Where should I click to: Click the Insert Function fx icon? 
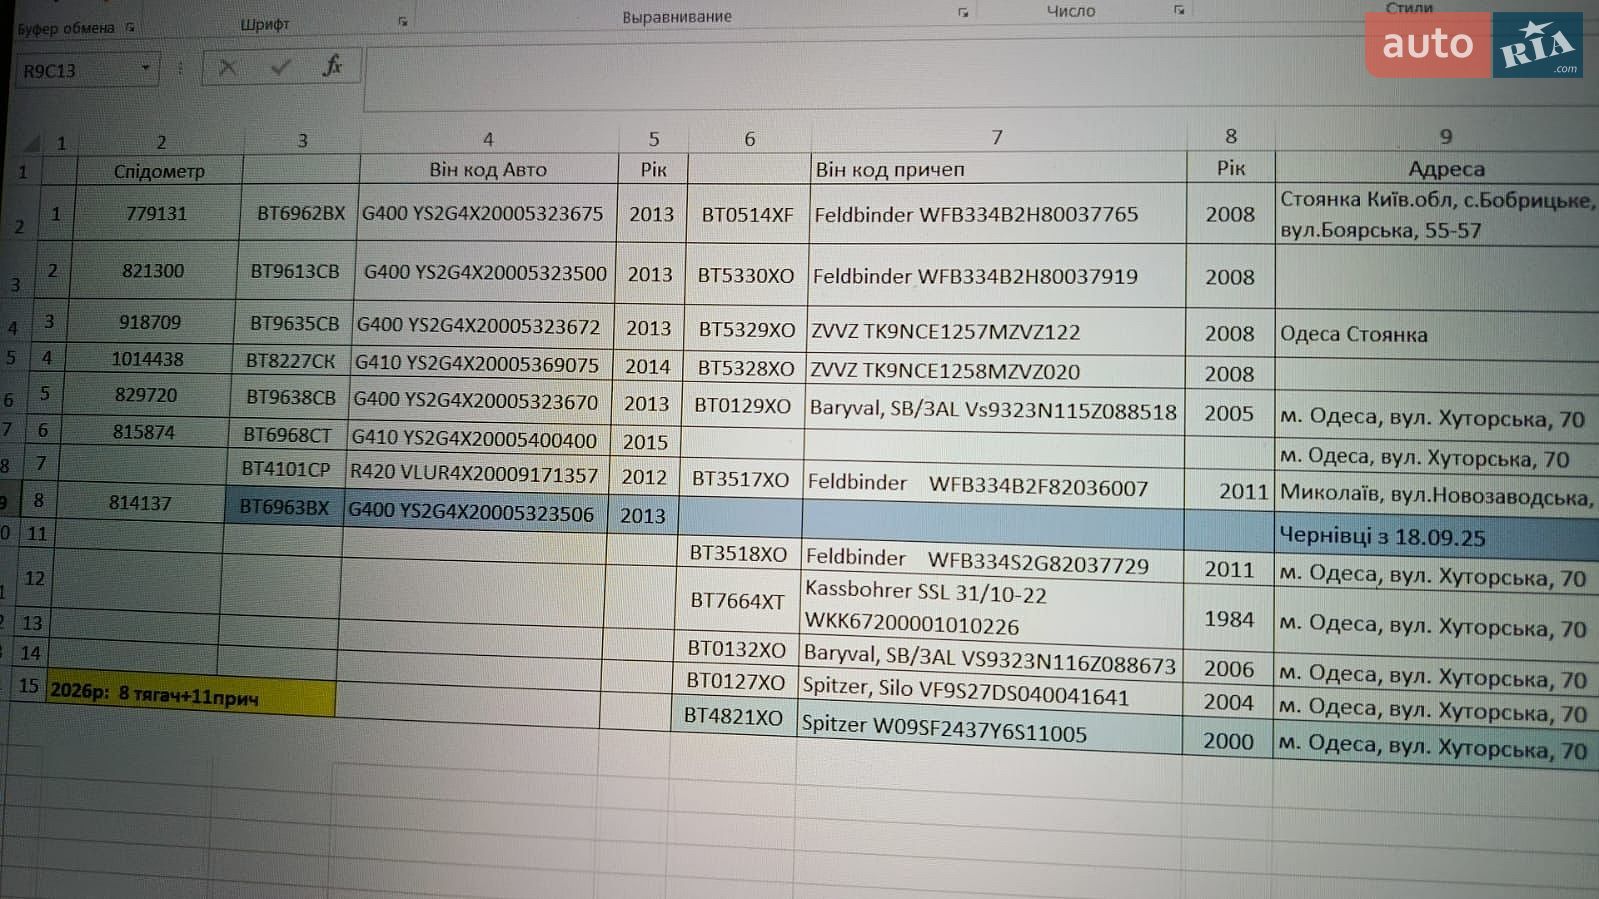(x=333, y=66)
